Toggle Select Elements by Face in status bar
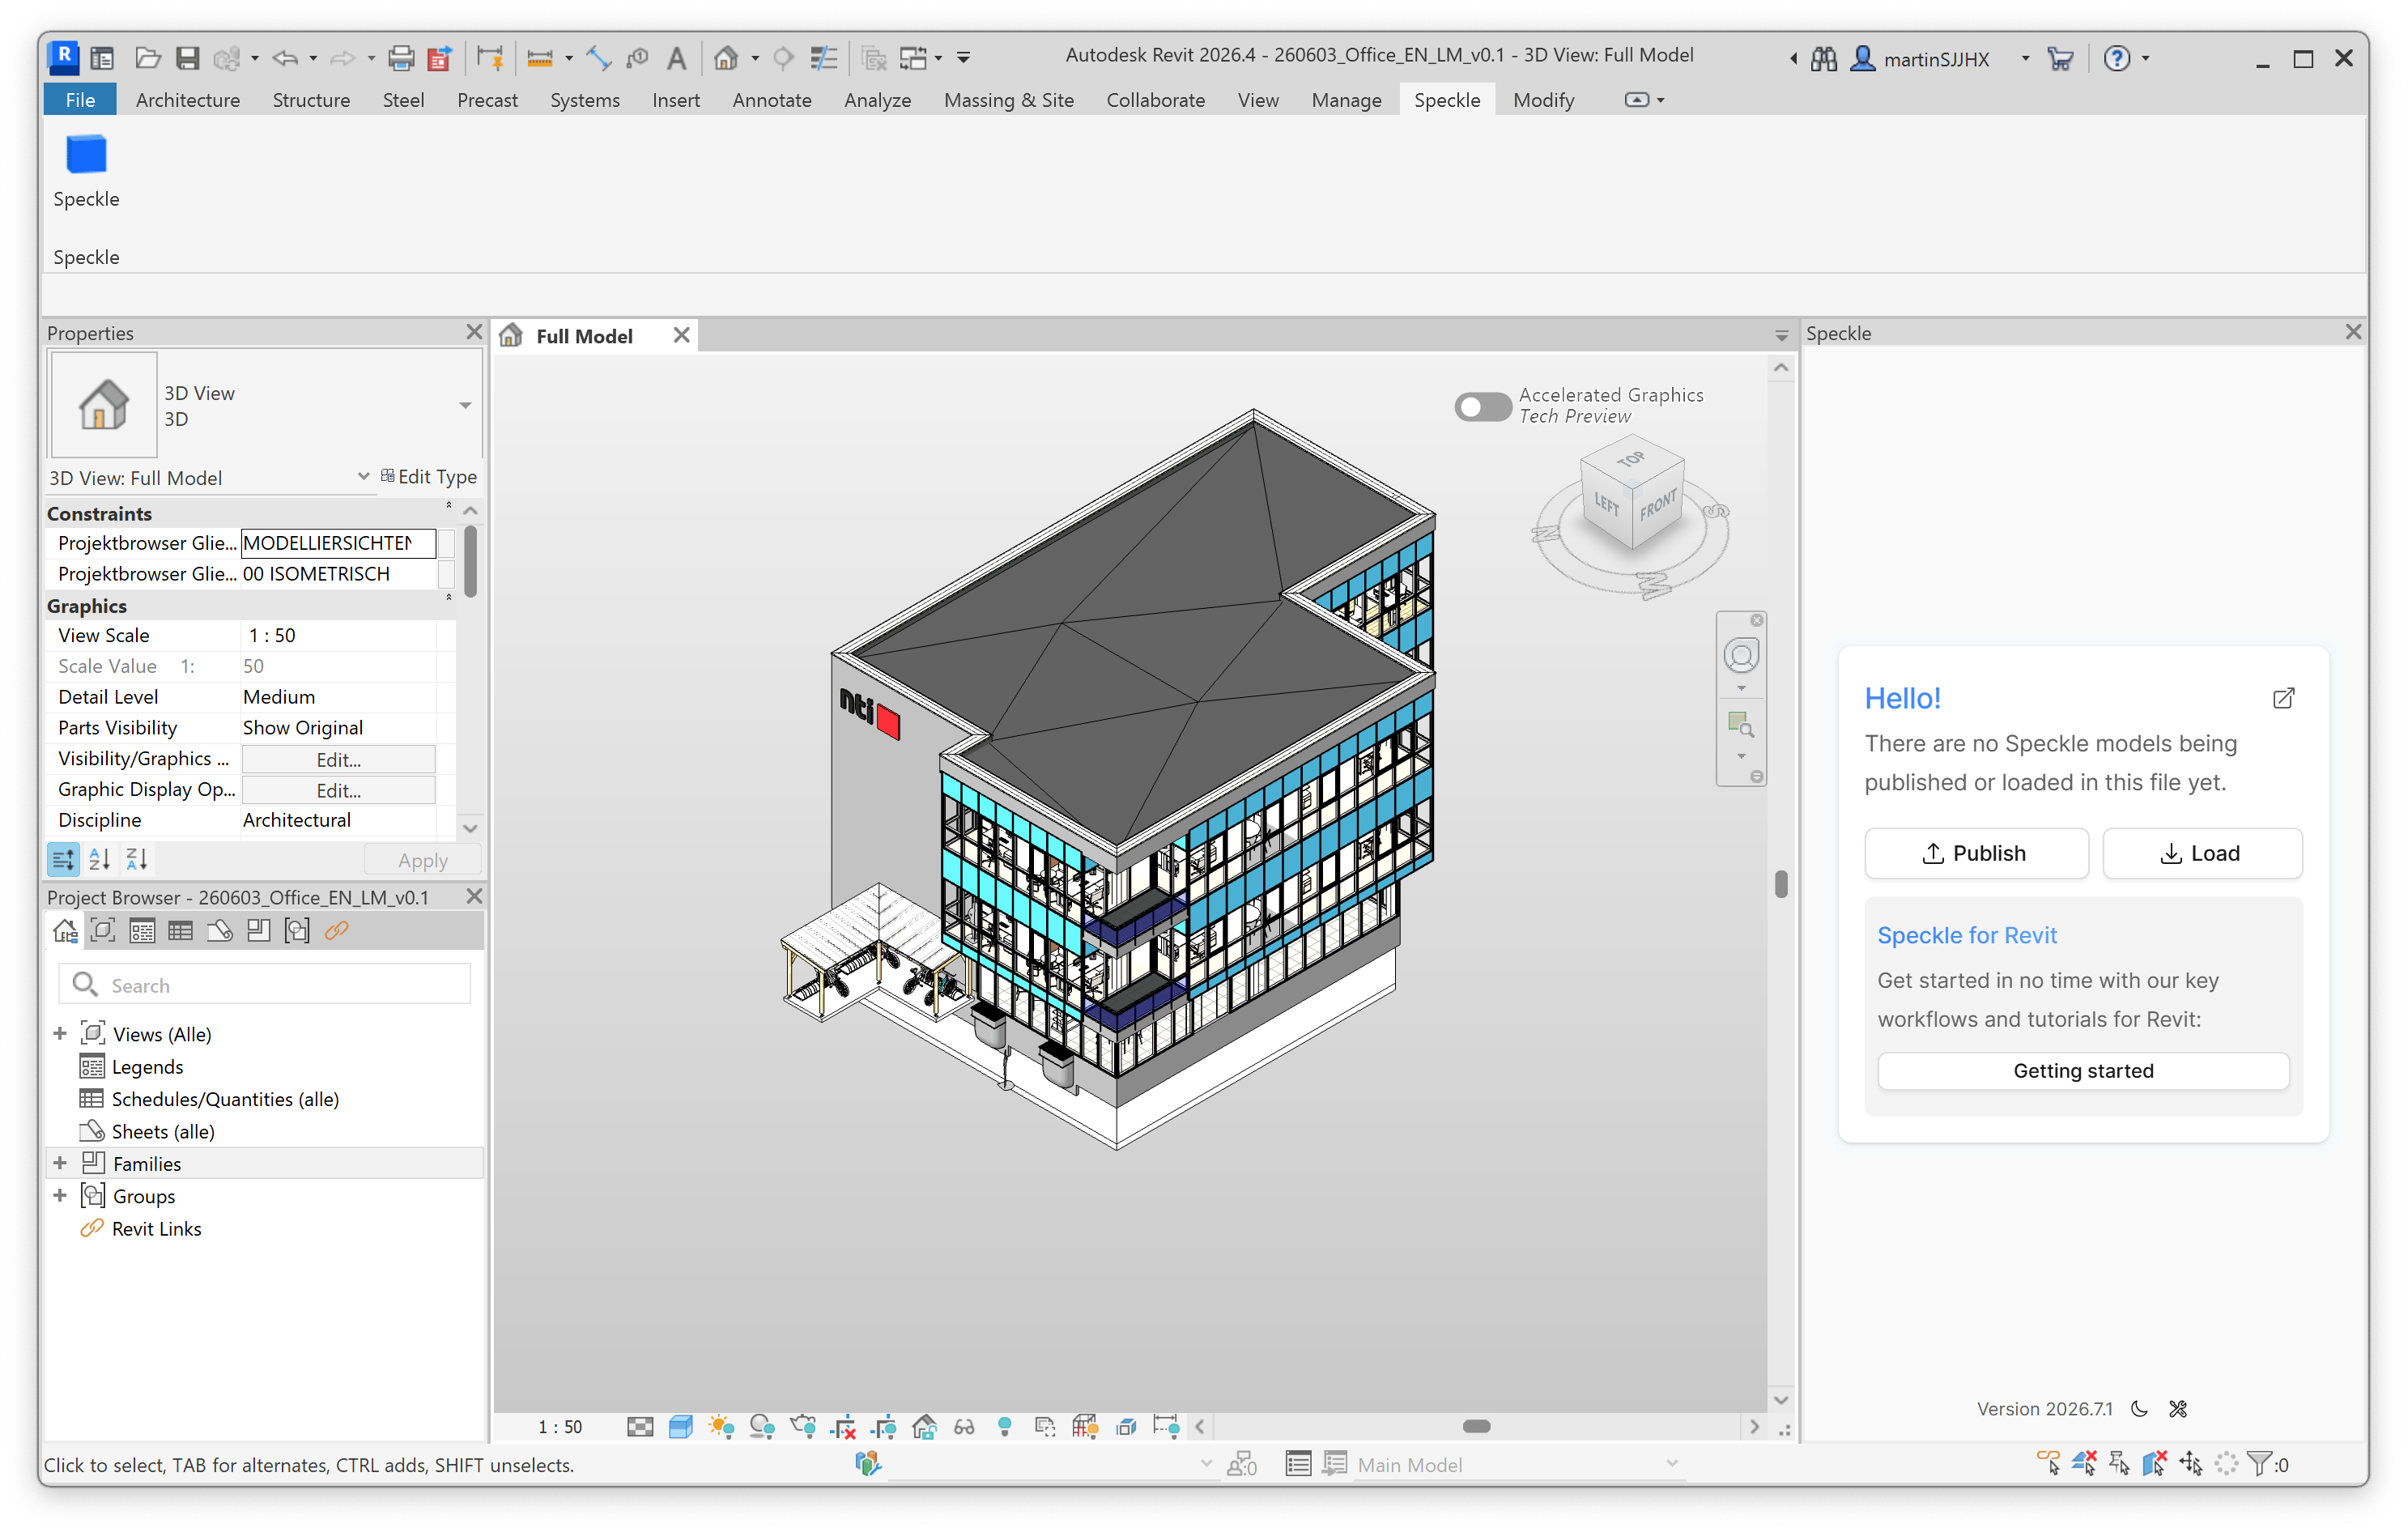This screenshot has height=1532, width=2408. coord(2155,1464)
